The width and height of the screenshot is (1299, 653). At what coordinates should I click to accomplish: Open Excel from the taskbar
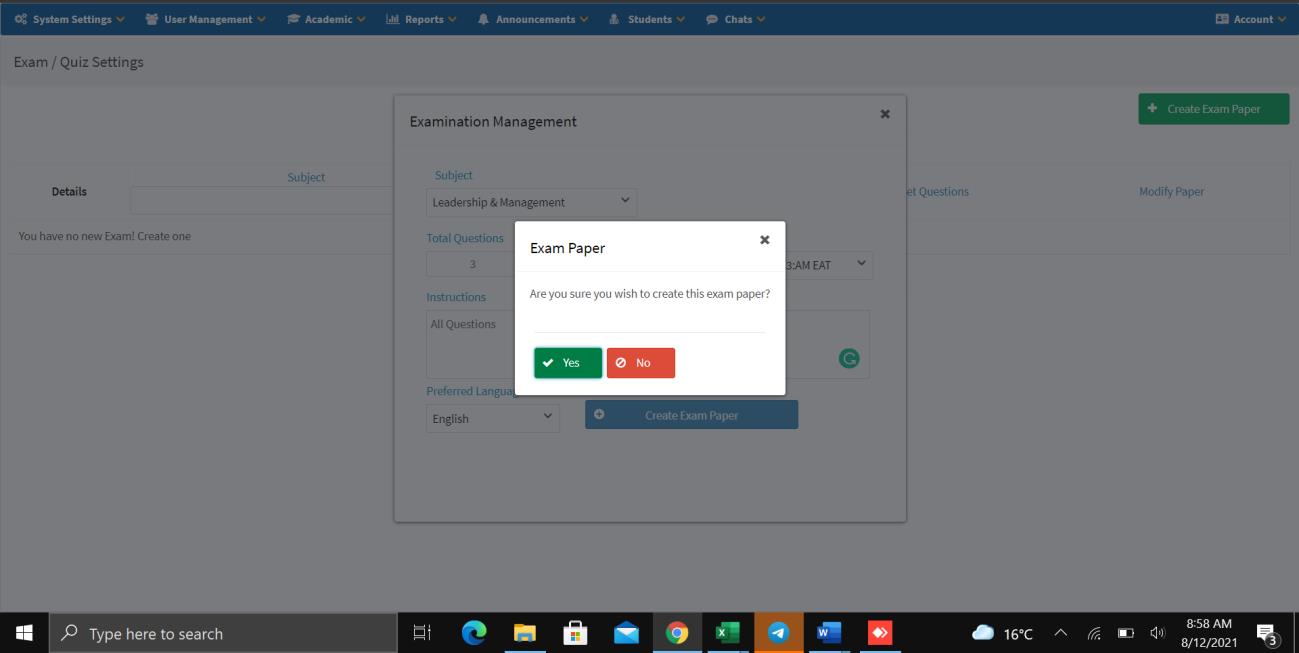(x=728, y=633)
